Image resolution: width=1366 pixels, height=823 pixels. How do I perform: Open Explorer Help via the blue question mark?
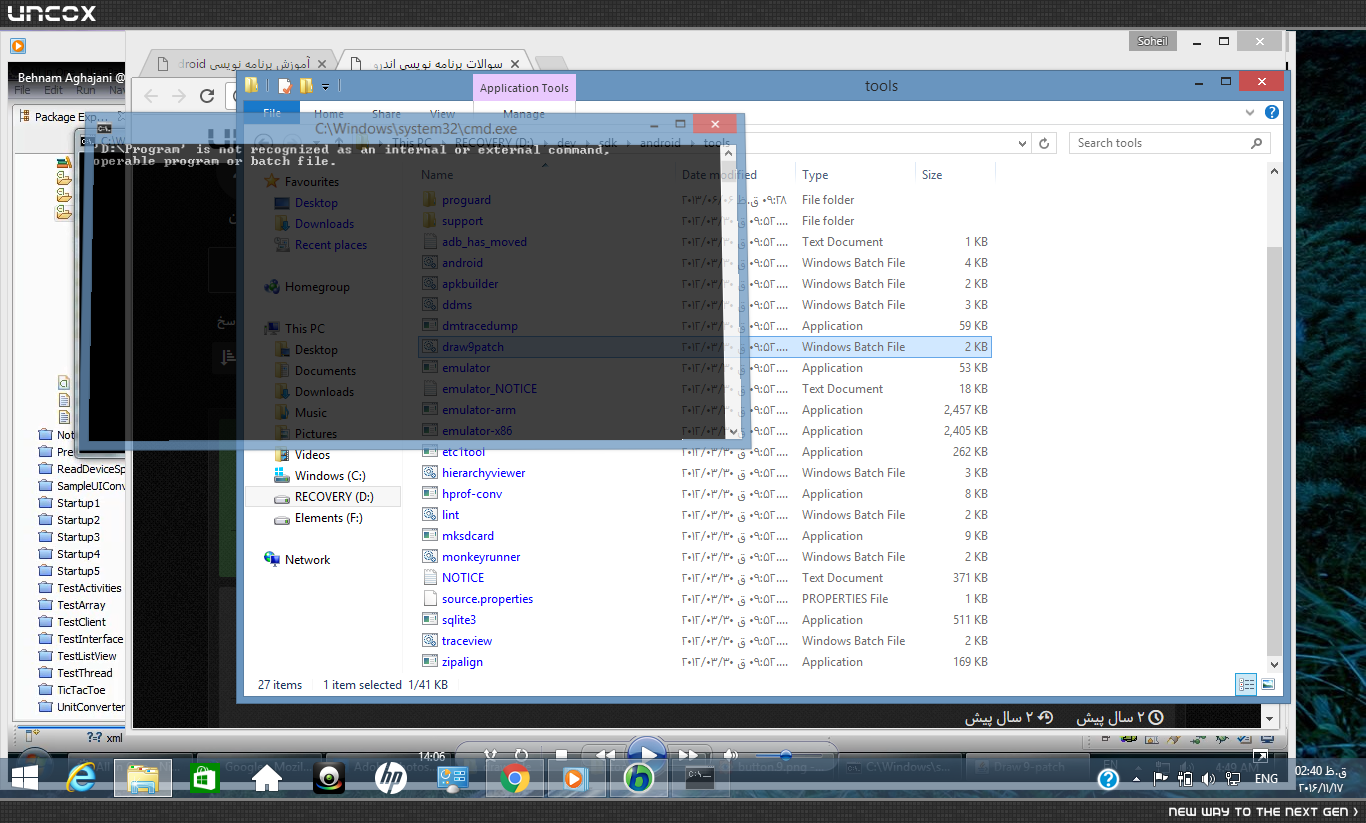click(x=1272, y=113)
